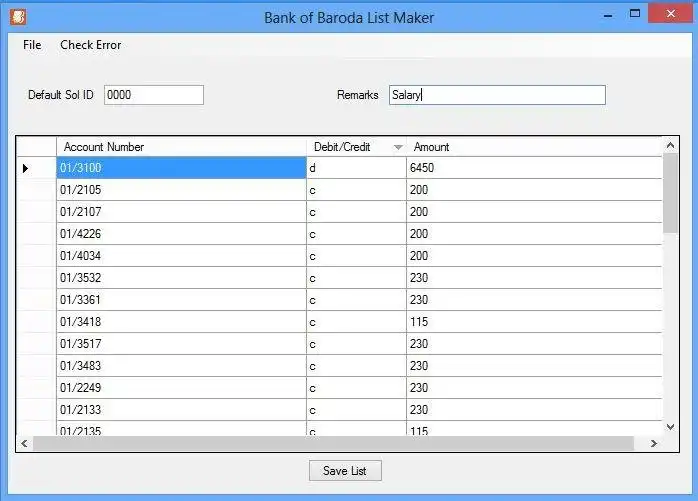The height and width of the screenshot is (501, 698).
Task: Select account cell 01/3483
Action: tap(182, 366)
